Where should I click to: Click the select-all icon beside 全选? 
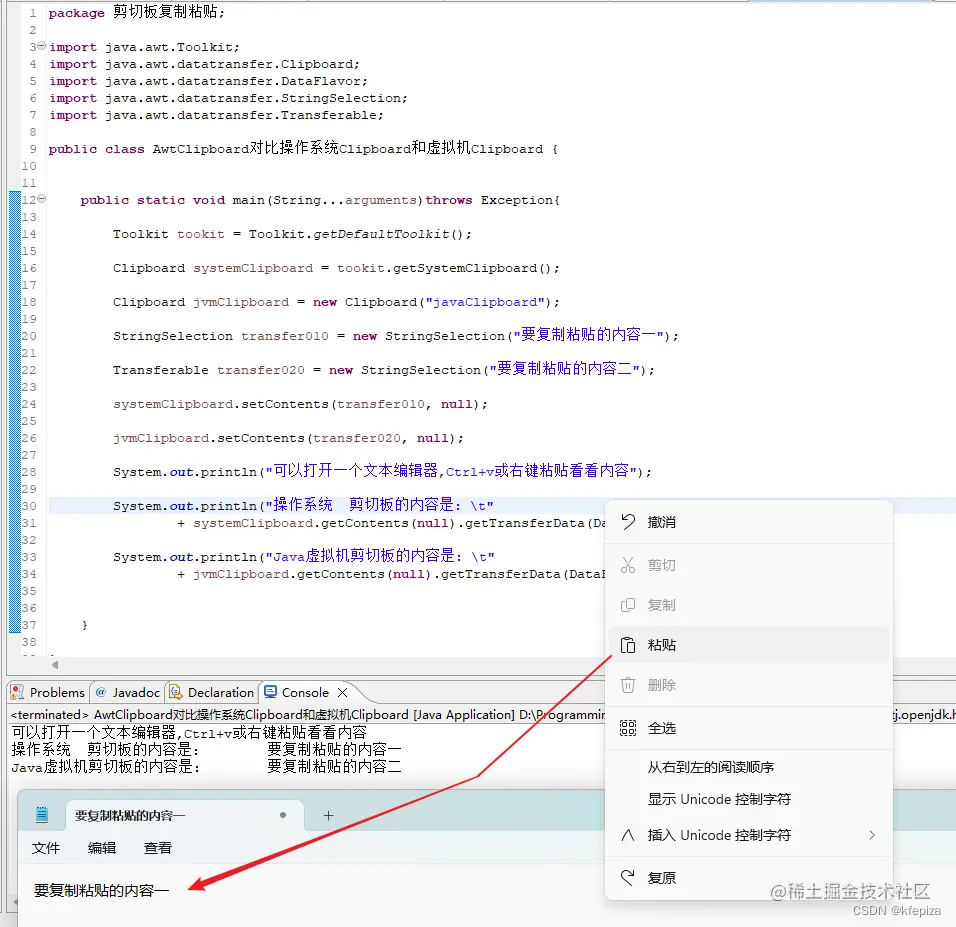click(628, 728)
